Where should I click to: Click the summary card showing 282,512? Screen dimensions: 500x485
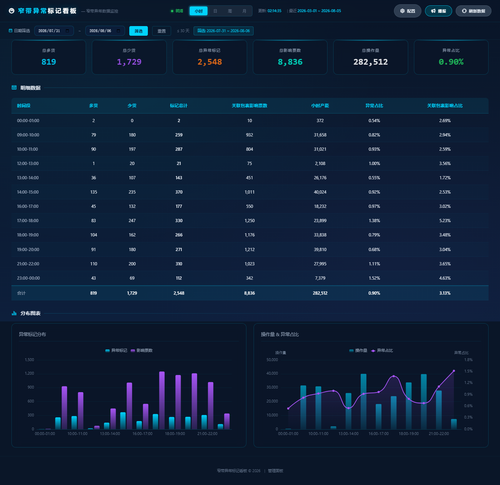tap(371, 57)
